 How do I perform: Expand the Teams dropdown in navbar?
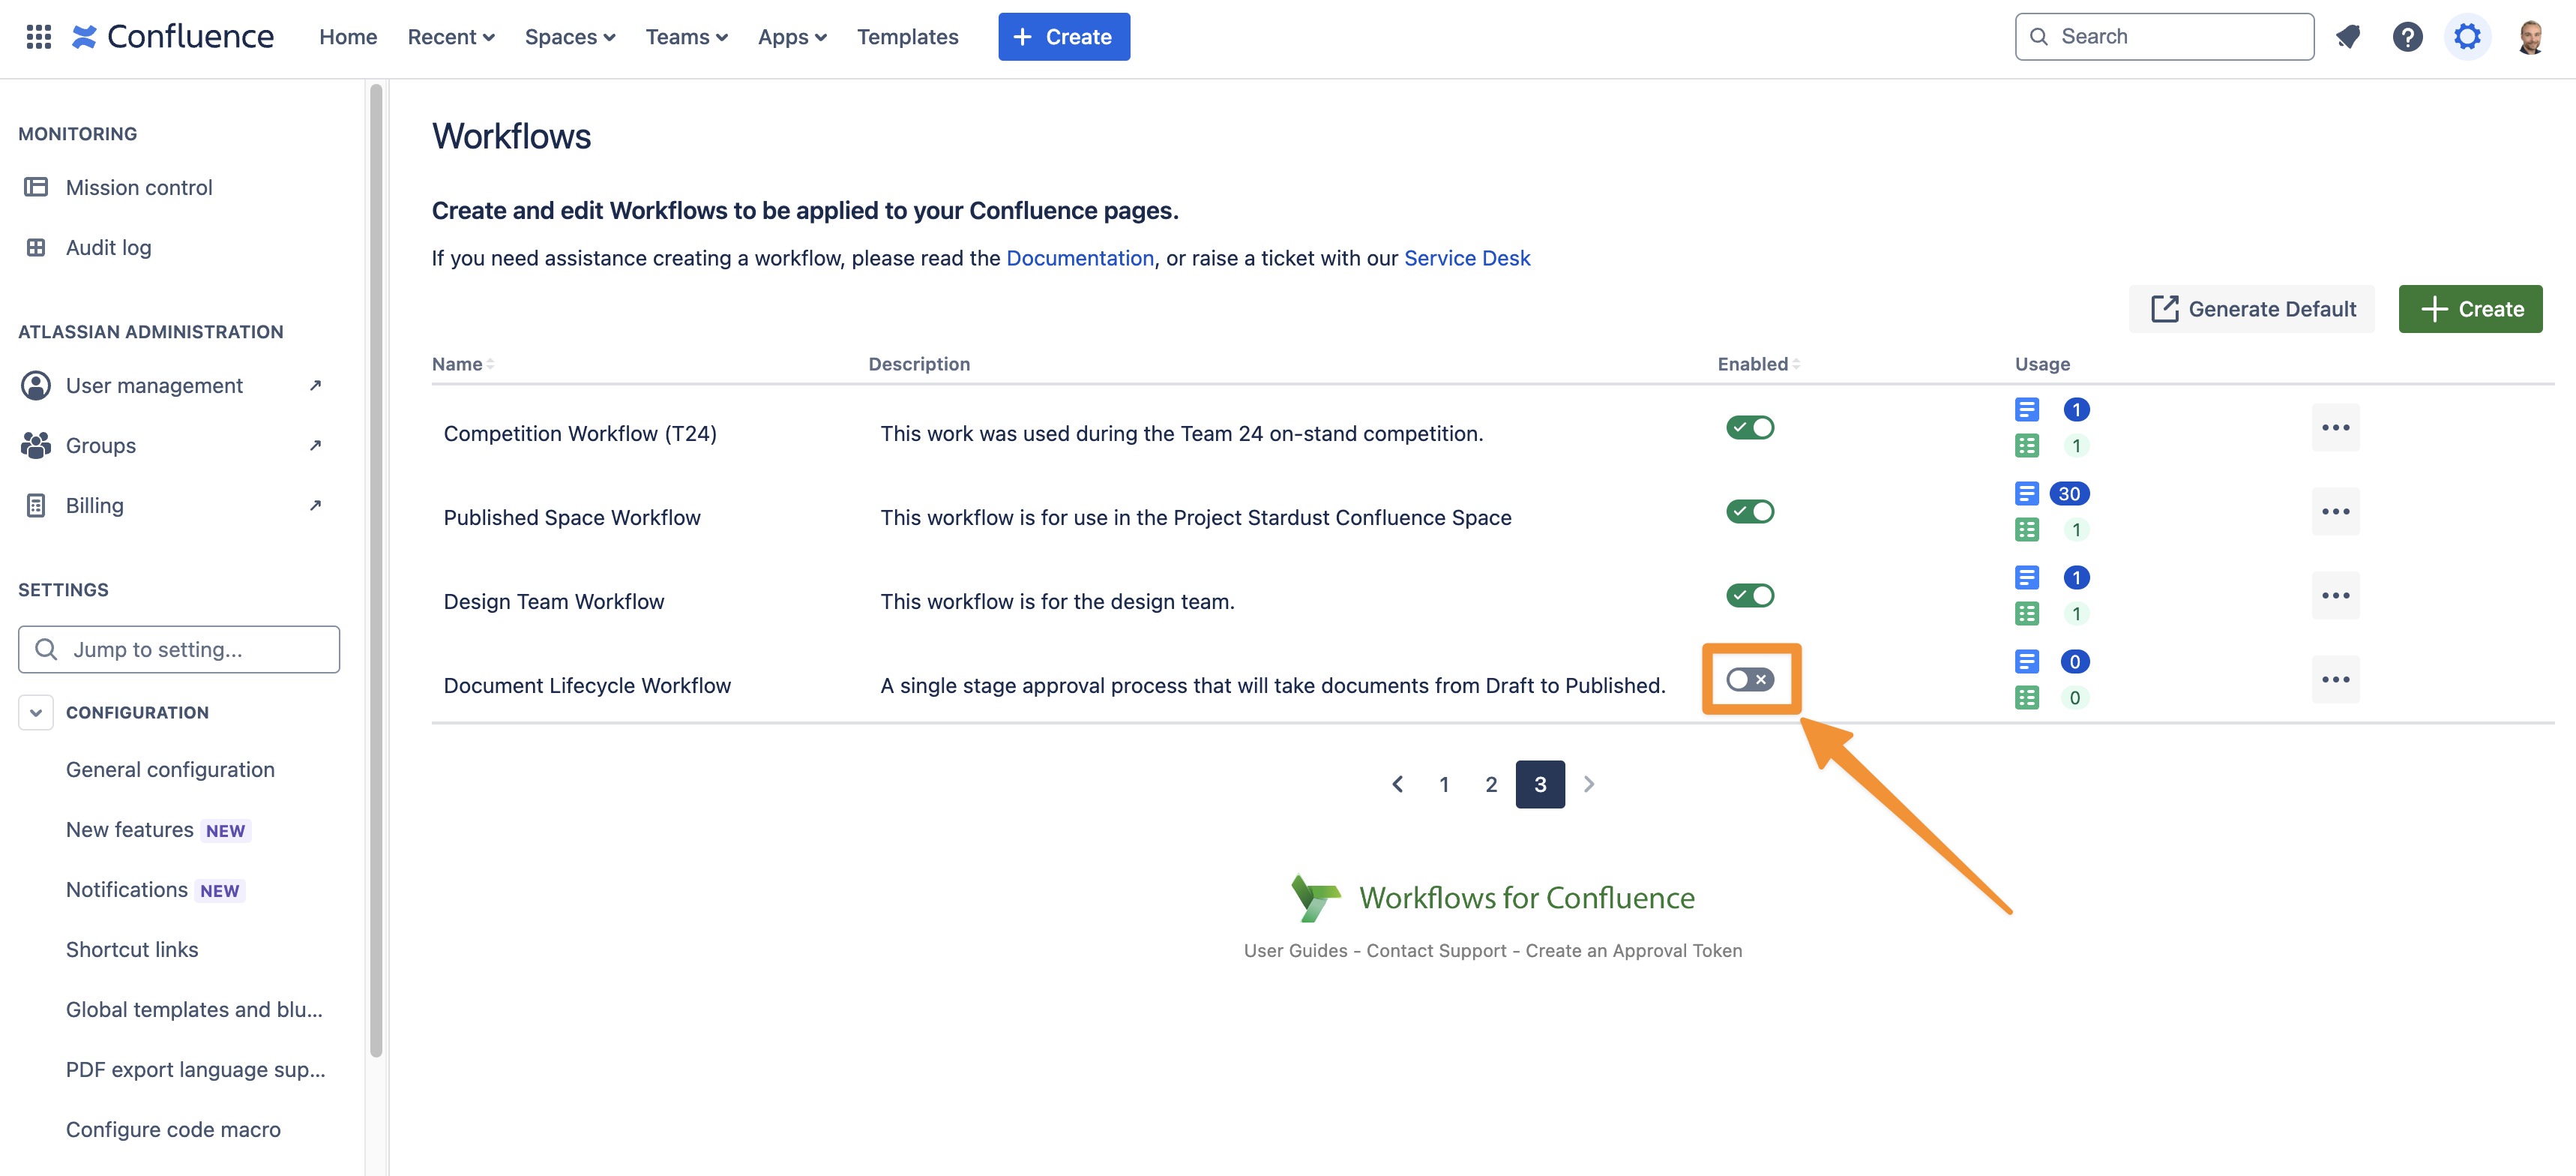(686, 37)
